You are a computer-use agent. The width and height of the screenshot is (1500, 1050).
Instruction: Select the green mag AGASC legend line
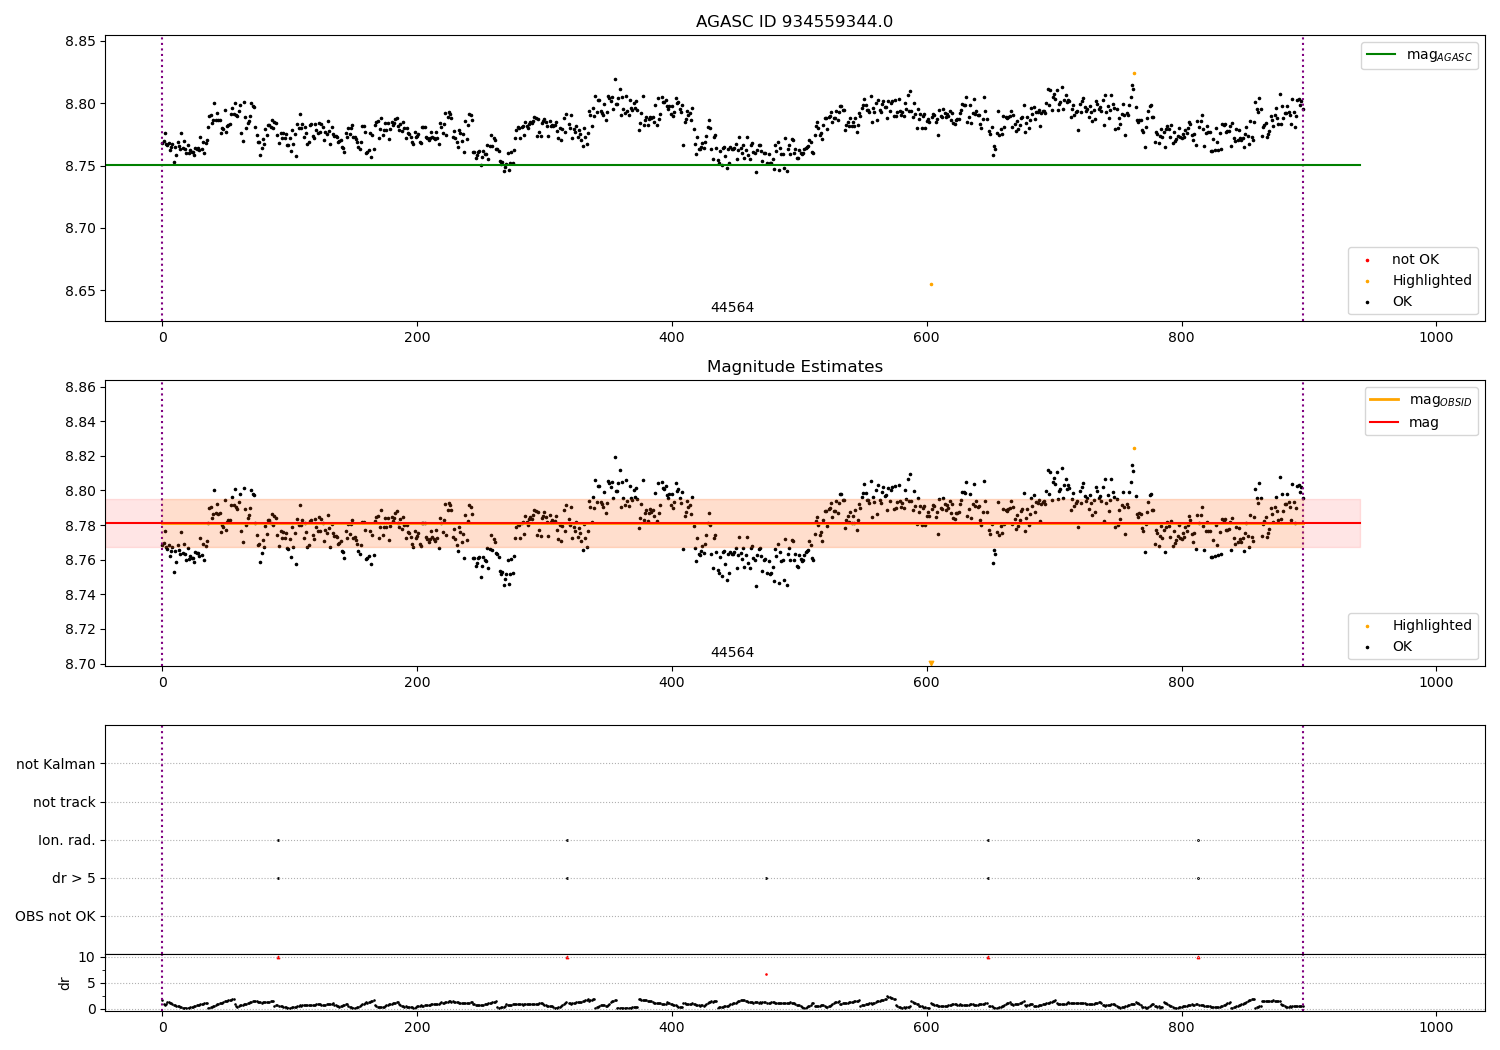(x=1381, y=55)
